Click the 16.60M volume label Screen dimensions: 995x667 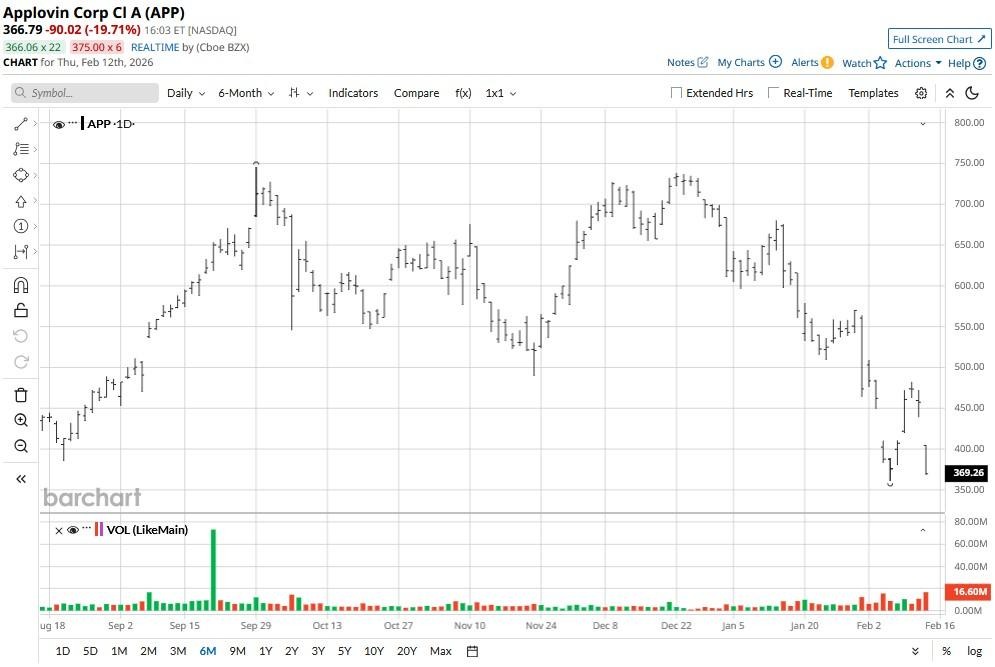pos(968,591)
